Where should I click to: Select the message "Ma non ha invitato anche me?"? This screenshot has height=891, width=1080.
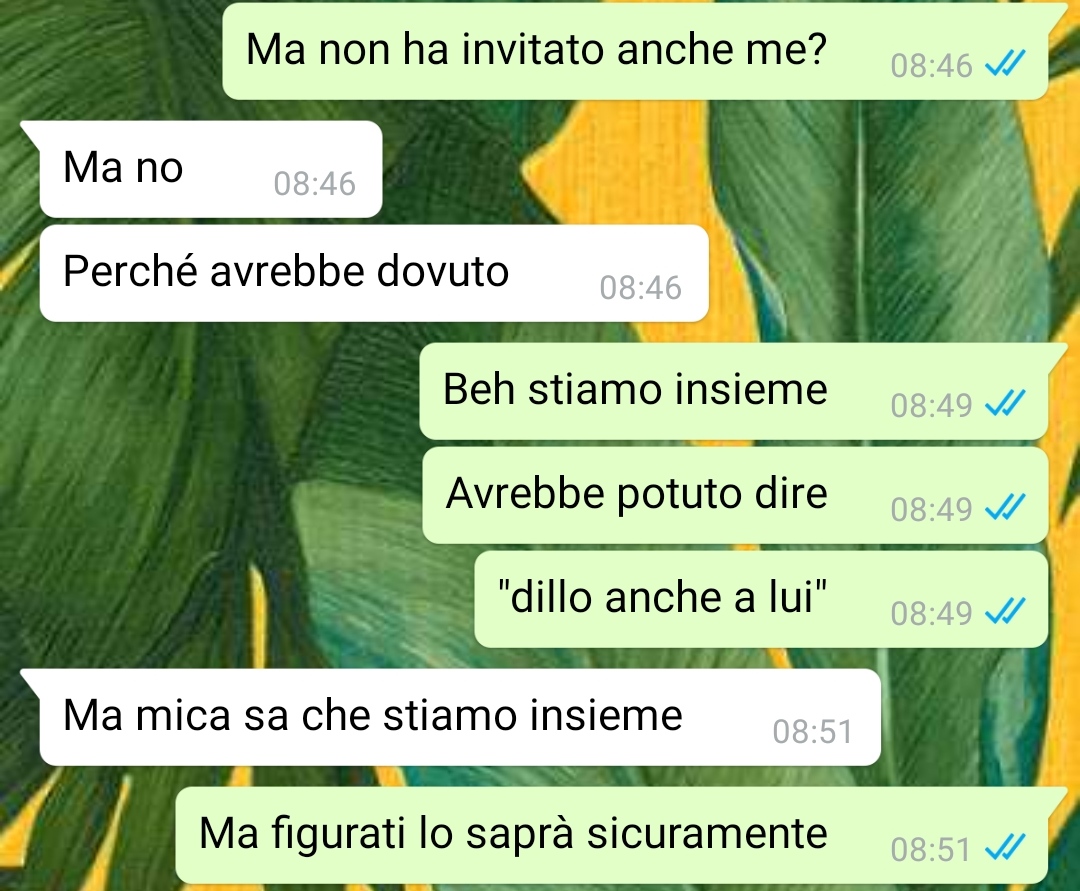pos(634,52)
